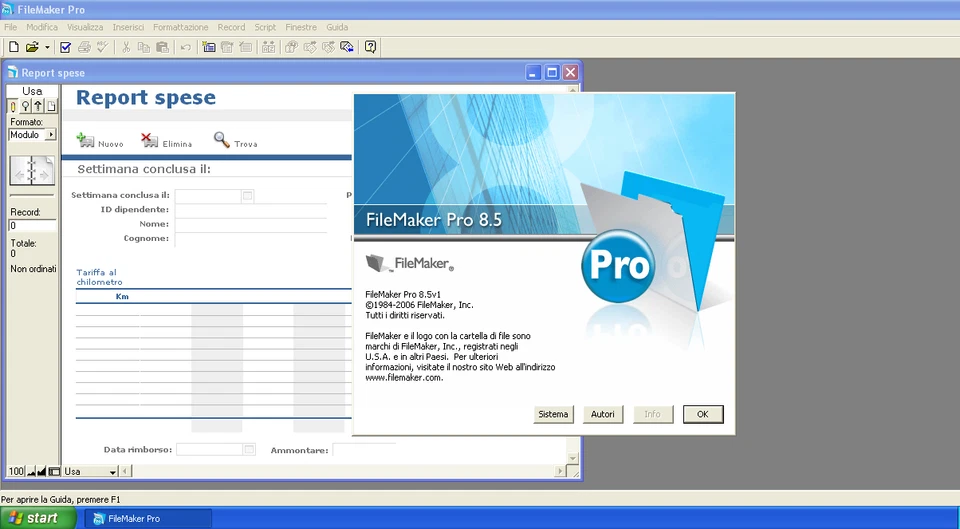Click the Open folder toolbar icon

pyautogui.click(x=32, y=47)
